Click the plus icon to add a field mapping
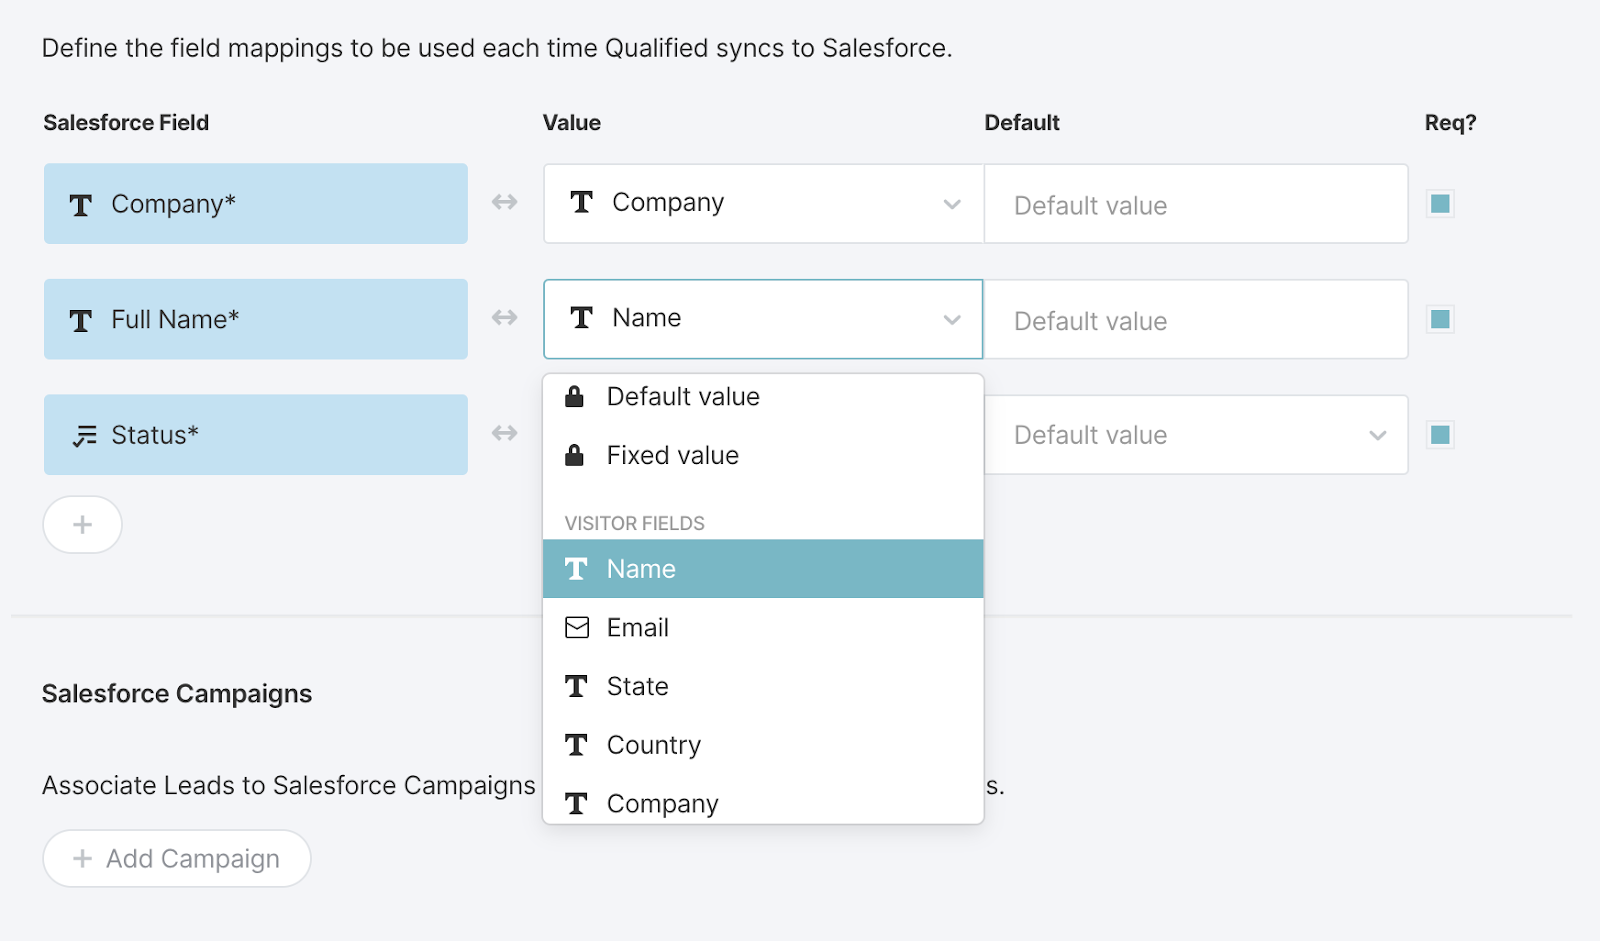Screen dimensions: 1600x941 (82, 524)
